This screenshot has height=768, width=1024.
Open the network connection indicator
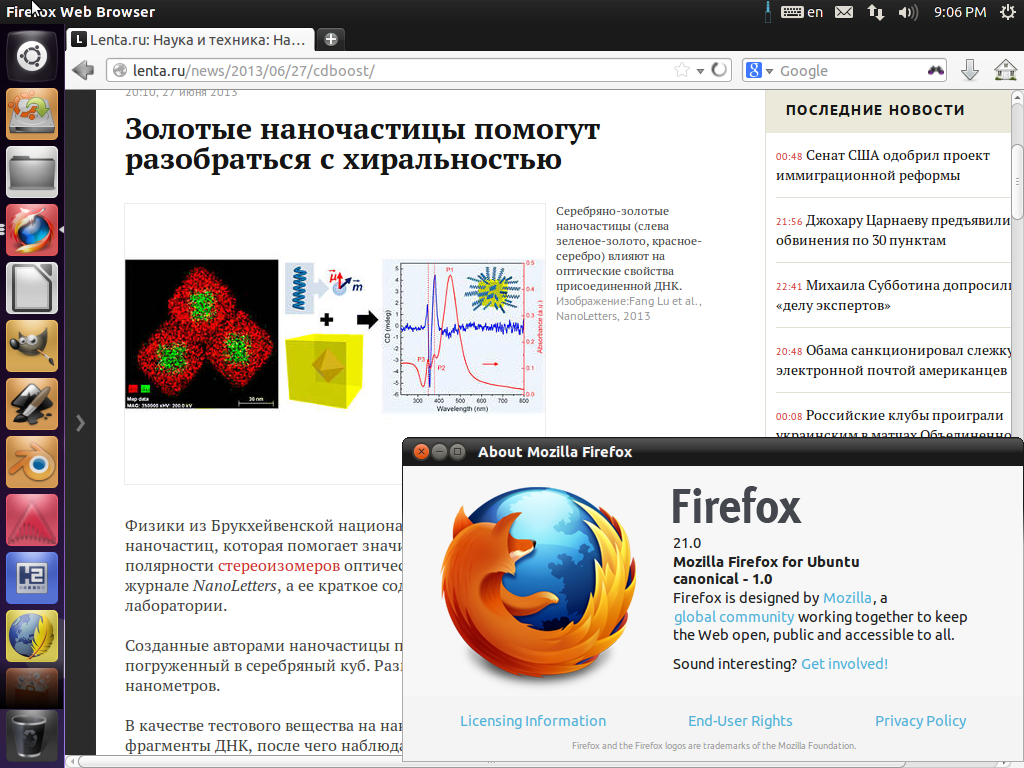click(876, 12)
